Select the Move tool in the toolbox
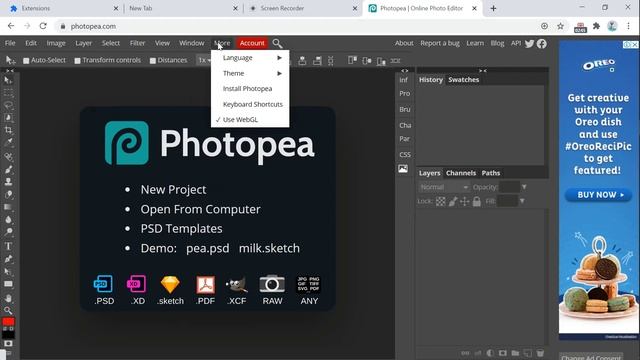This screenshot has height=360, width=640. click(8, 80)
